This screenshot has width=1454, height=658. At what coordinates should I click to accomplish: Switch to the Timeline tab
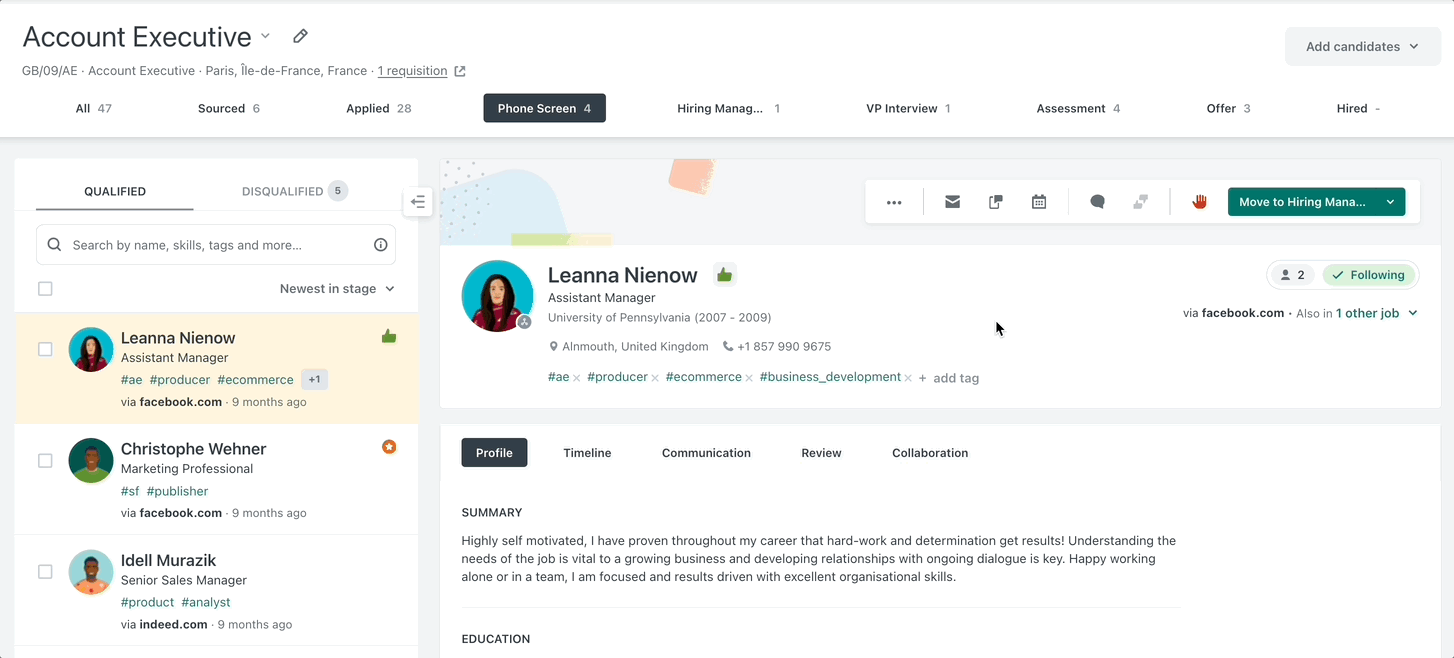coord(587,453)
